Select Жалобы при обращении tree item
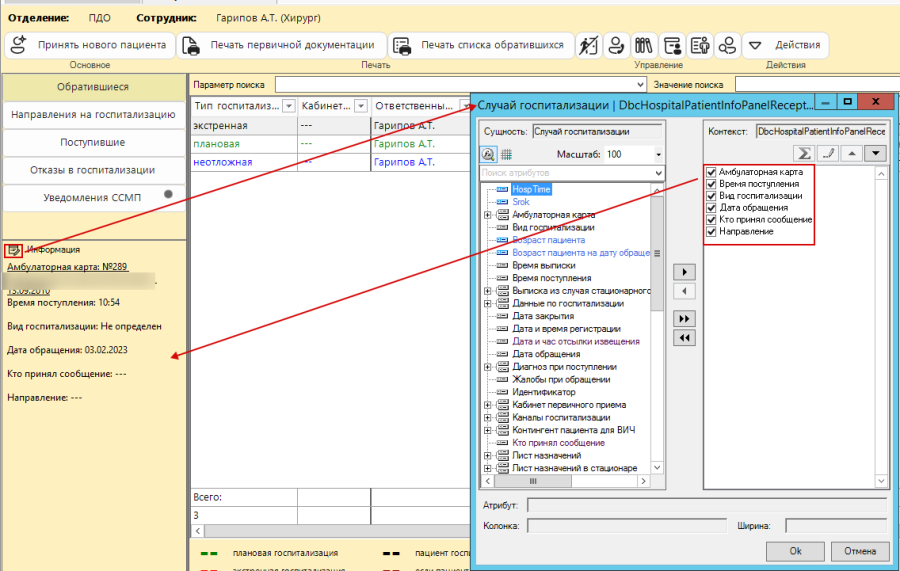 point(561,380)
